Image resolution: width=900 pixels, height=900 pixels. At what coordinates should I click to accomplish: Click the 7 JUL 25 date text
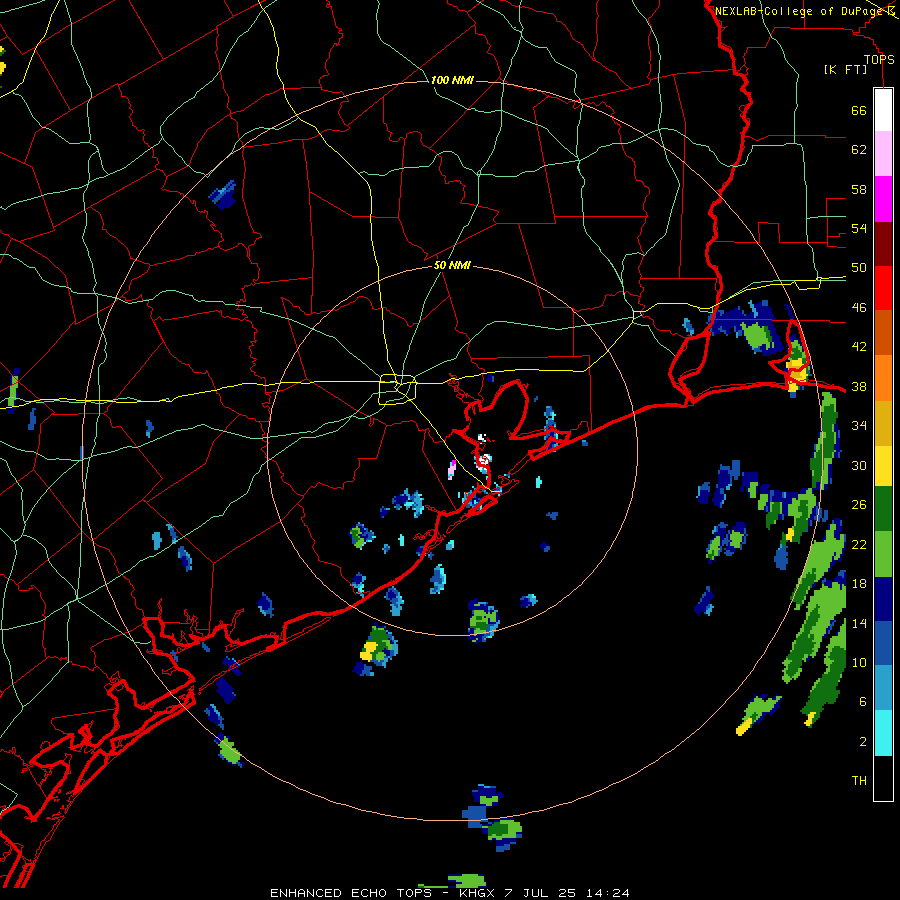pyautogui.click(x=540, y=893)
